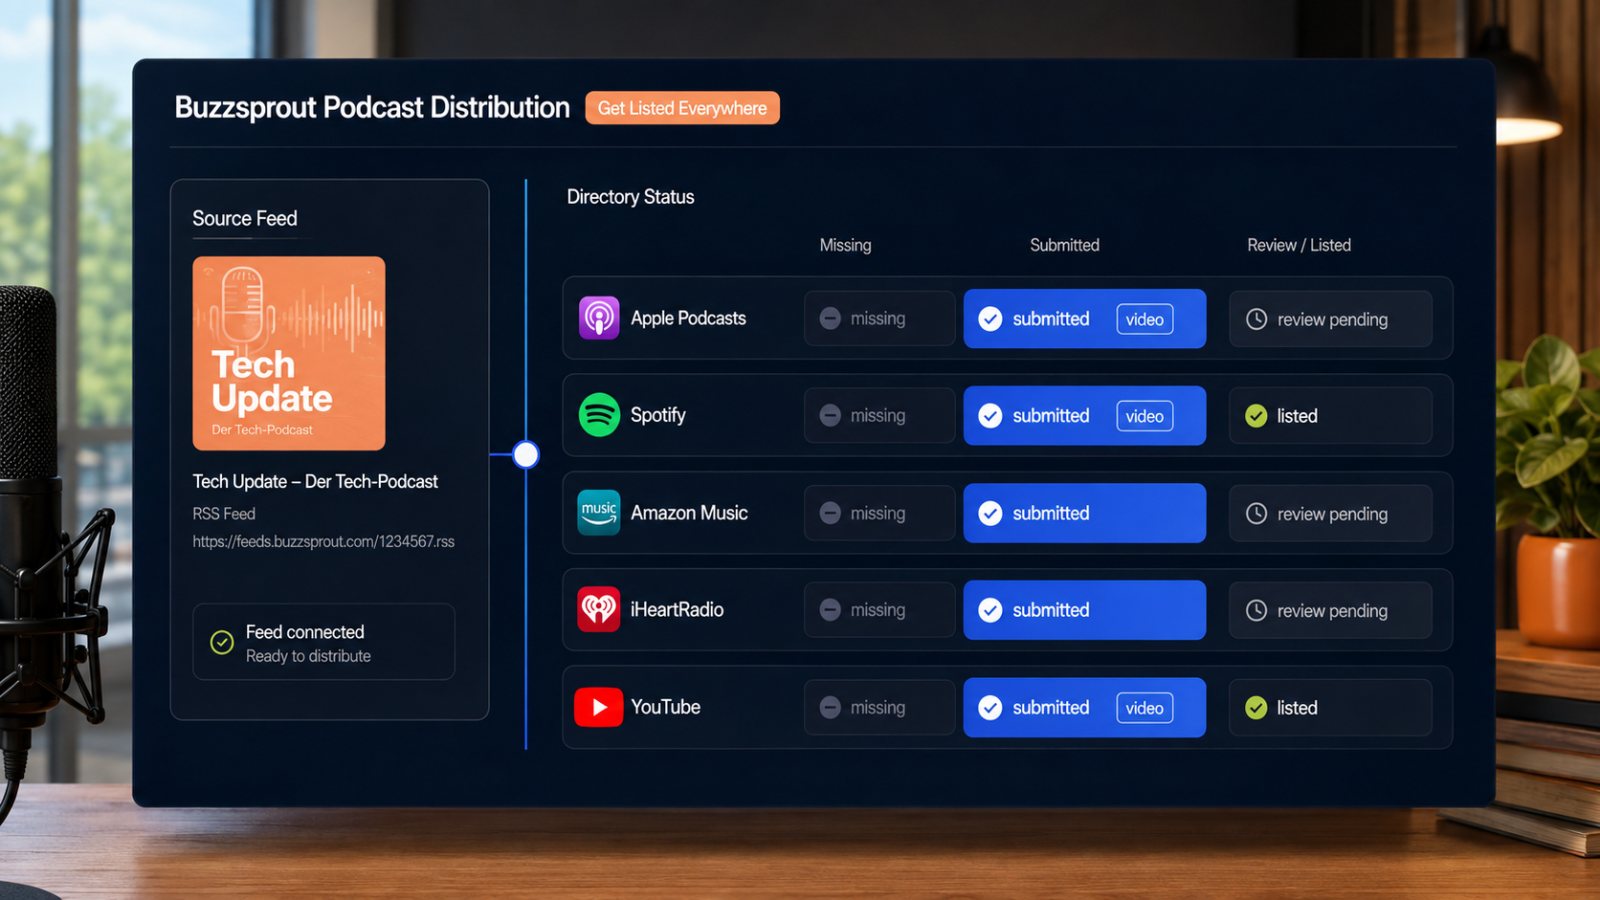Click the 'Tech Update – Der Tech-Podcast' title
Screen dimensions: 1600x900
coord(315,481)
